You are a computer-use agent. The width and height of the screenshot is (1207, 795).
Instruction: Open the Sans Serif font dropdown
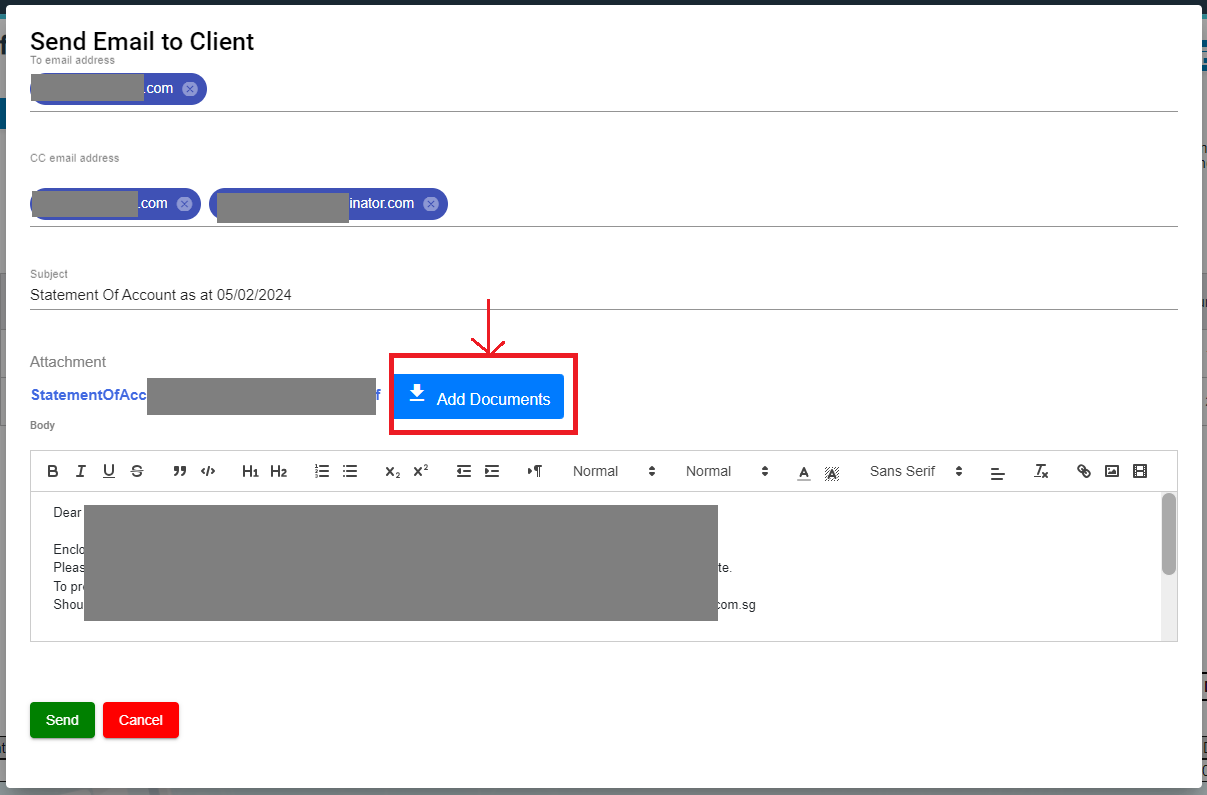pyautogui.click(x=915, y=471)
